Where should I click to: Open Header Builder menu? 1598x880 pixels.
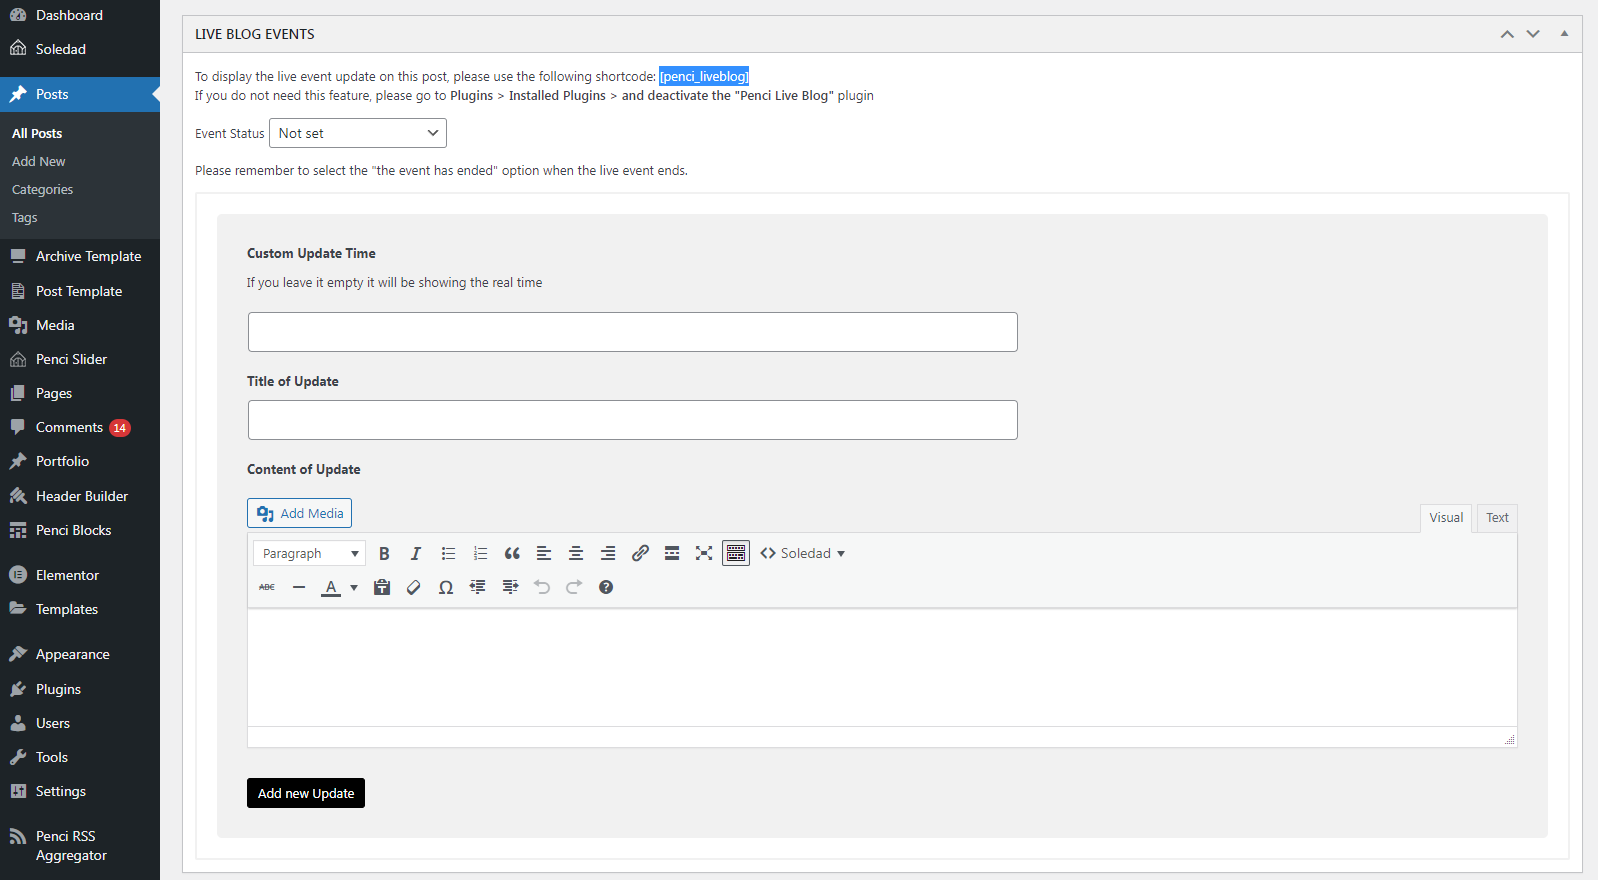point(80,496)
